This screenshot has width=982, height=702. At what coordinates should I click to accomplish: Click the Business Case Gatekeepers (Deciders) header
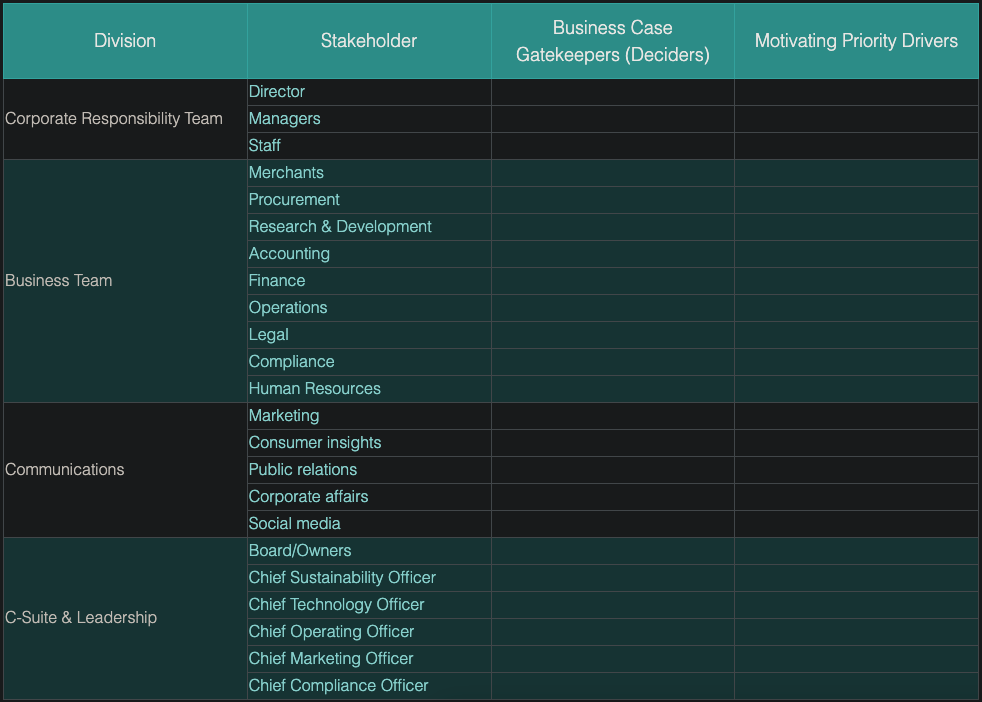tap(612, 41)
